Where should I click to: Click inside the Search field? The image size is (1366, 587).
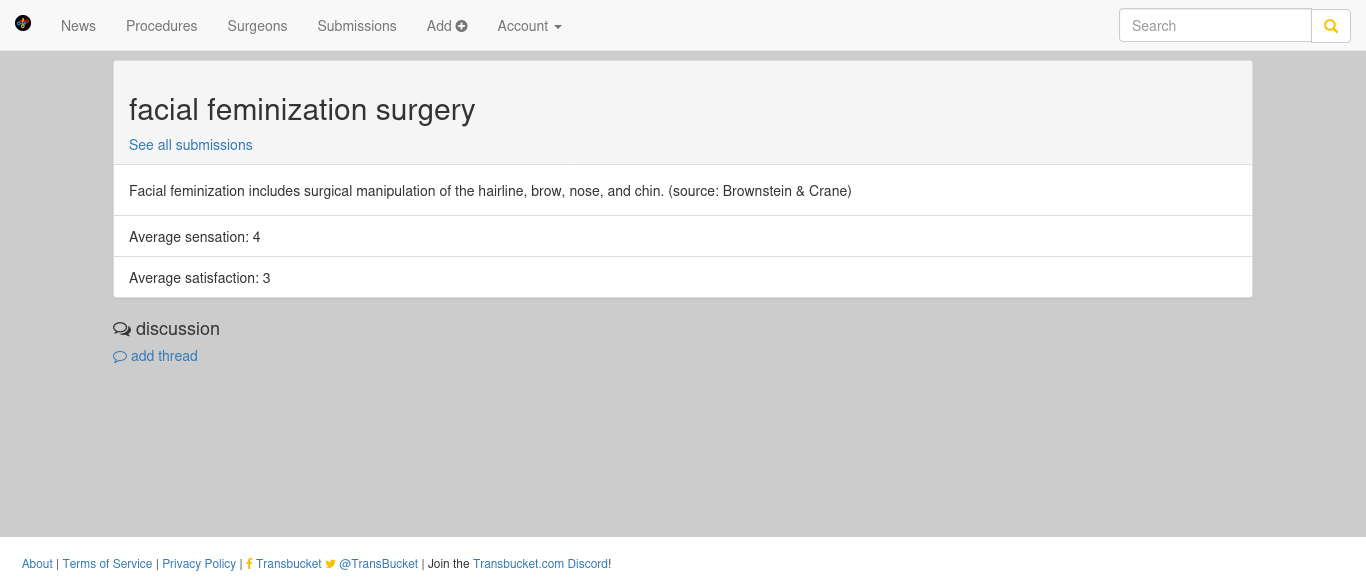click(1215, 26)
